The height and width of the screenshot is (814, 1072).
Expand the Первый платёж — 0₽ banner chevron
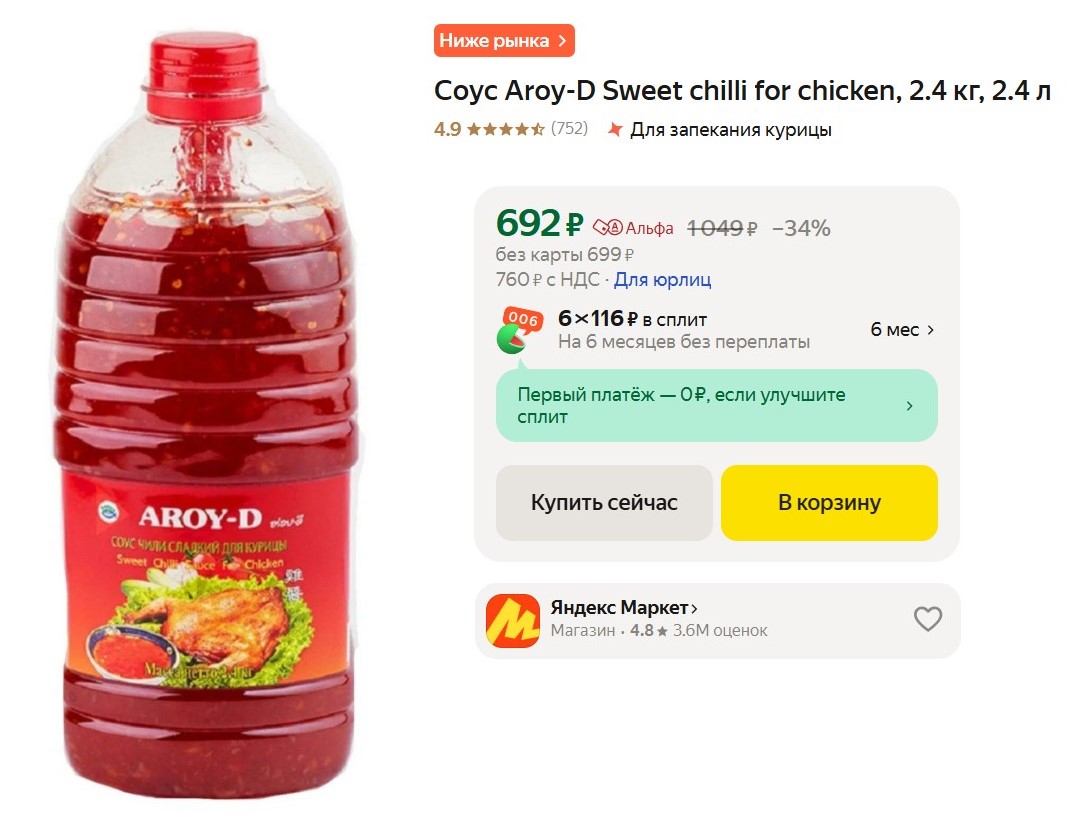click(x=909, y=406)
